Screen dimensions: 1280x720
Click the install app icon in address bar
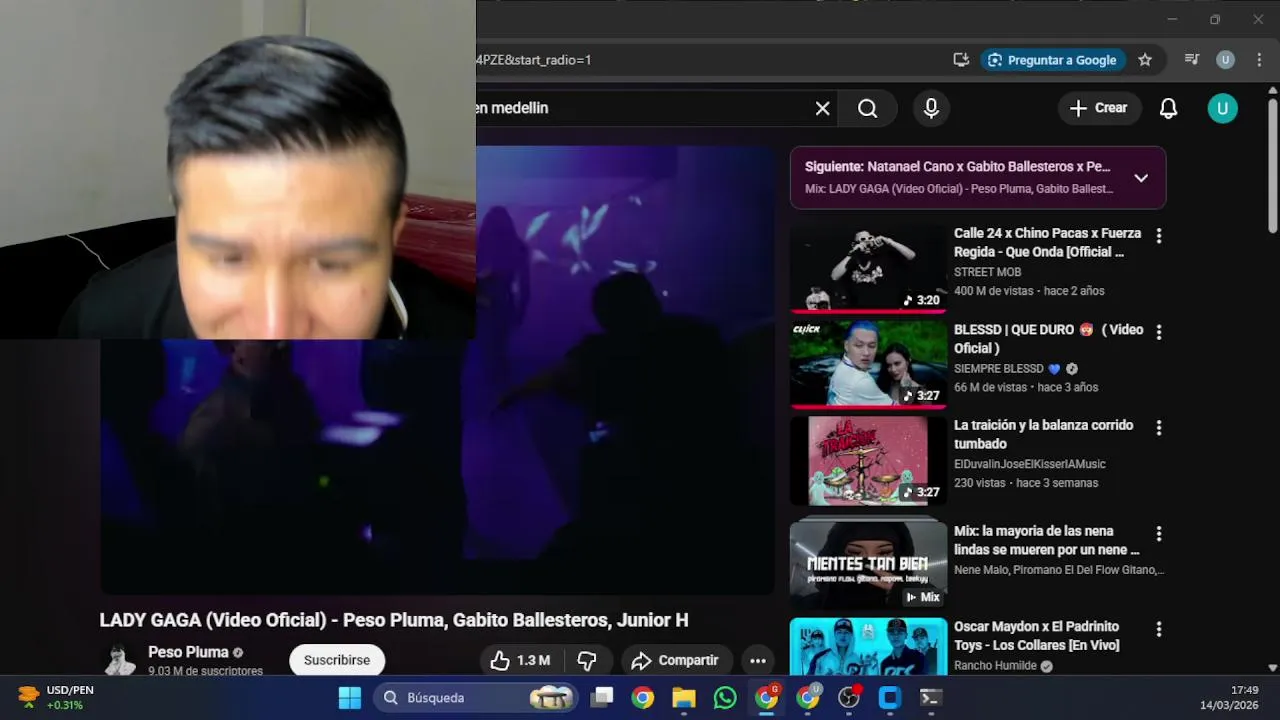961,60
